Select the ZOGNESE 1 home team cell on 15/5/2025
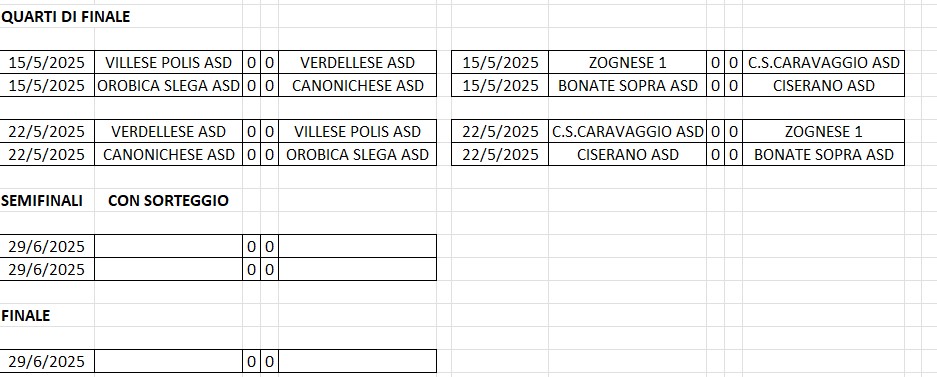 [x=627, y=63]
